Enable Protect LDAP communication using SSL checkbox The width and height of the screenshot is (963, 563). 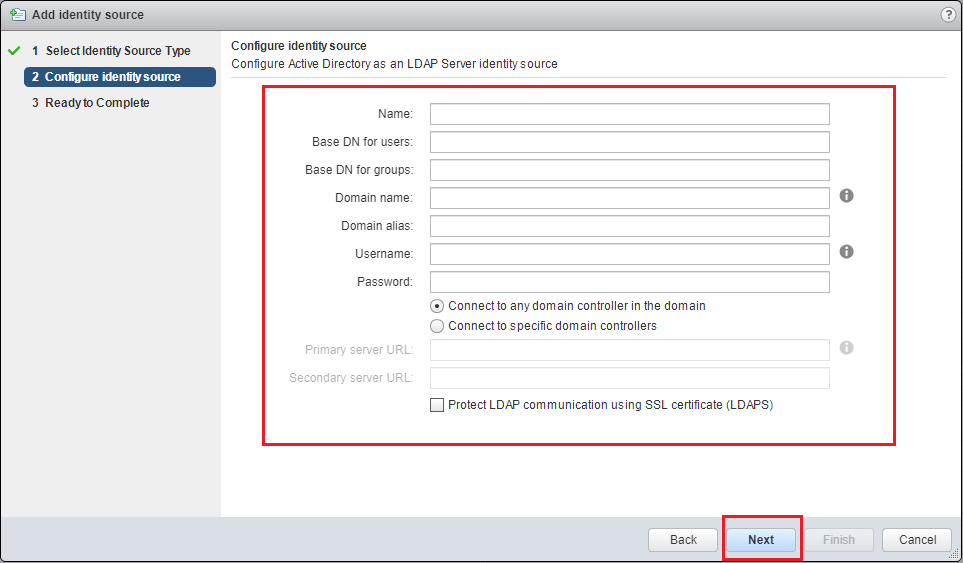point(437,405)
